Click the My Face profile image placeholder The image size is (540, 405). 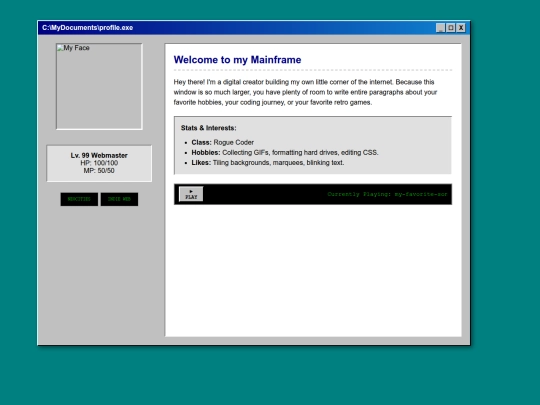coord(99,86)
